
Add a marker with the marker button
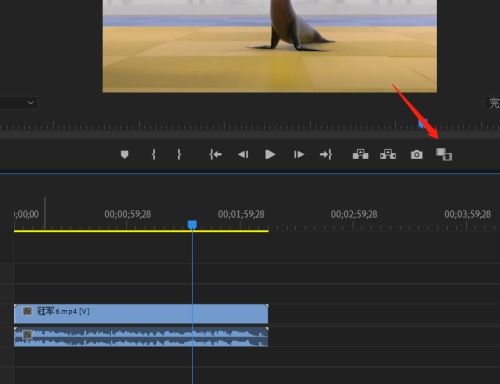tap(124, 154)
